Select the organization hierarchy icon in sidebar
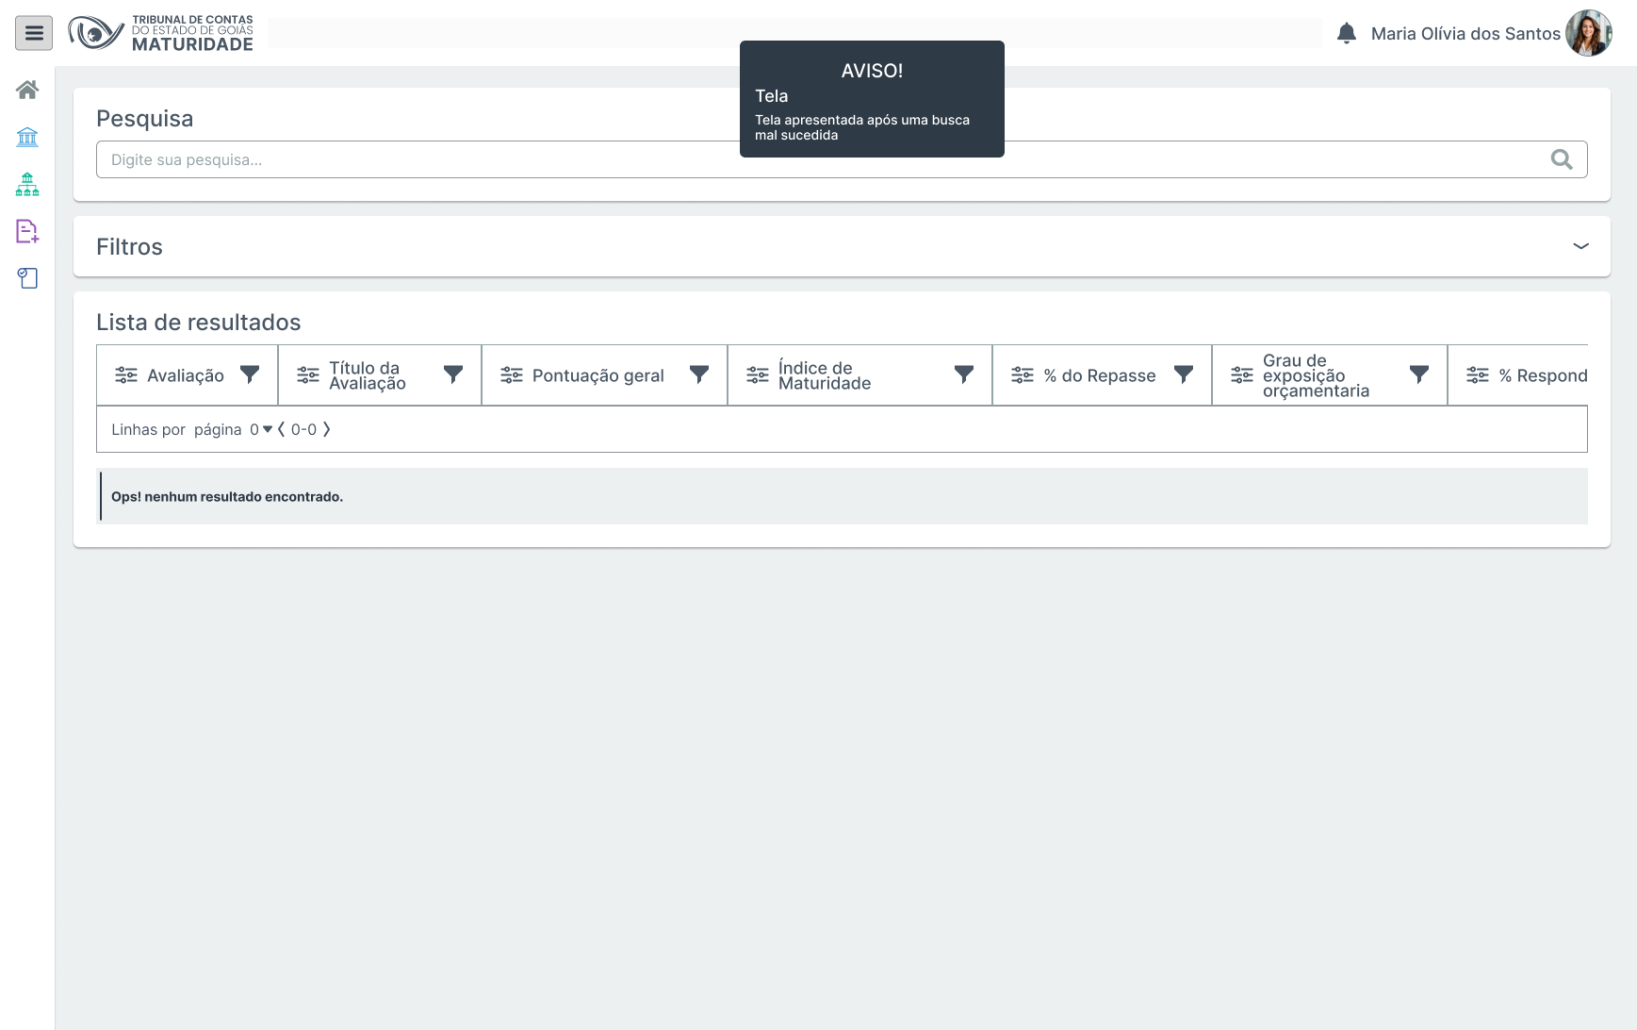Image resolution: width=1637 pixels, height=1030 pixels. (27, 184)
